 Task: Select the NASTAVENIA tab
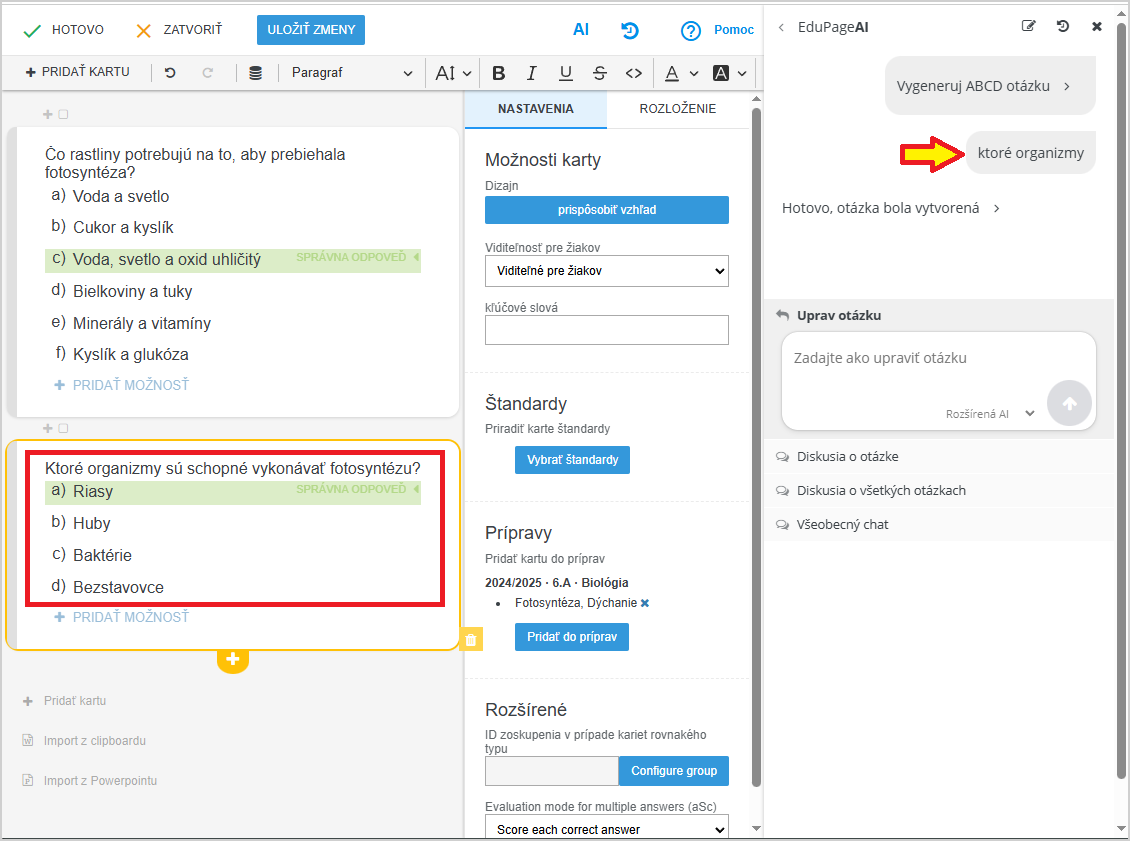(x=535, y=109)
